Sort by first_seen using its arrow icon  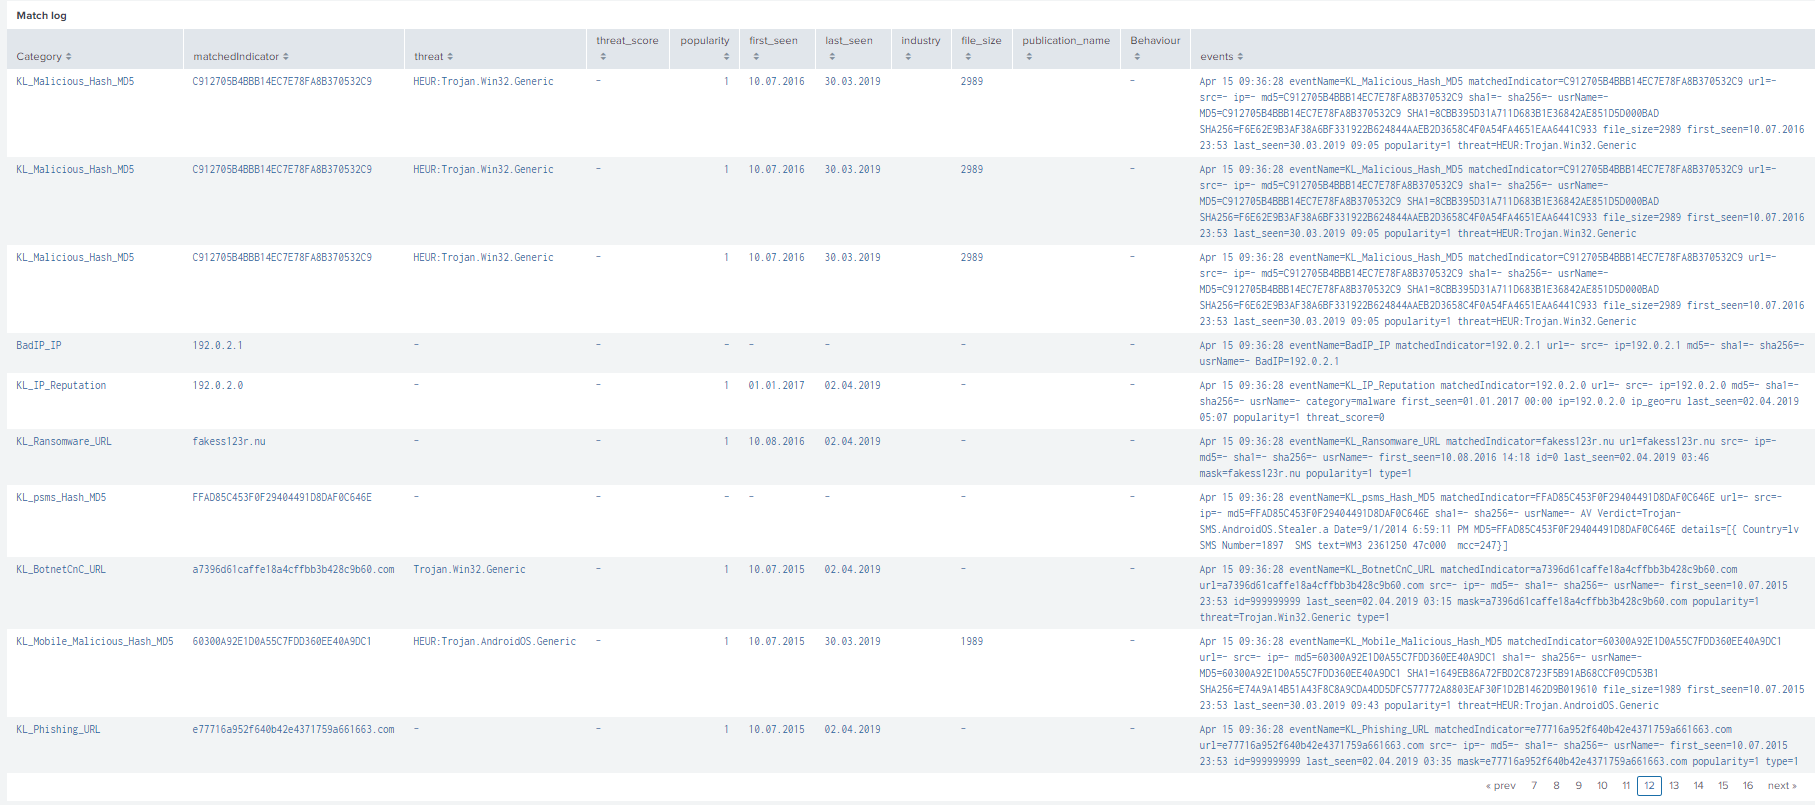[x=756, y=57]
